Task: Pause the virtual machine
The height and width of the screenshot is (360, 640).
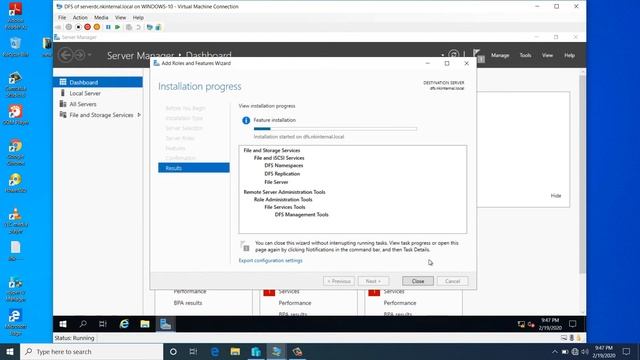Action: point(108,27)
